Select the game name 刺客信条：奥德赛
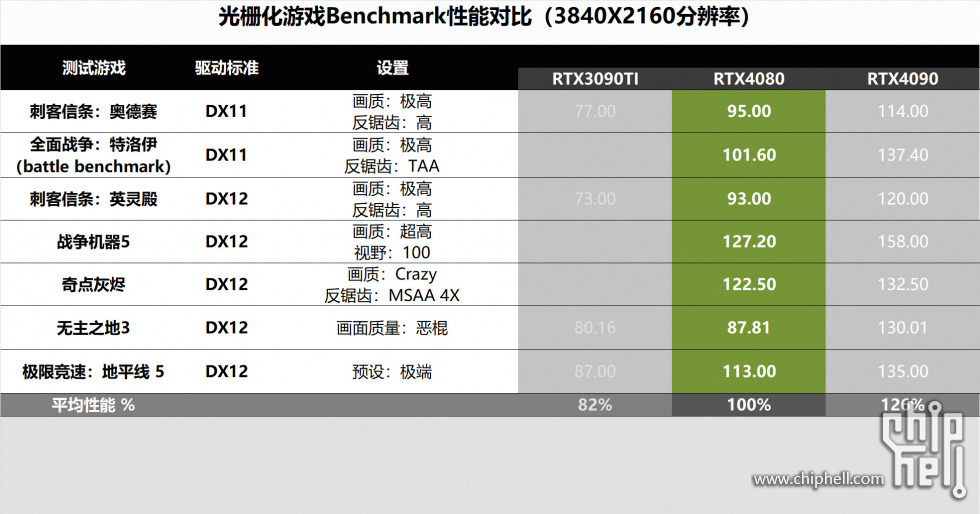This screenshot has width=980, height=514. tap(94, 111)
